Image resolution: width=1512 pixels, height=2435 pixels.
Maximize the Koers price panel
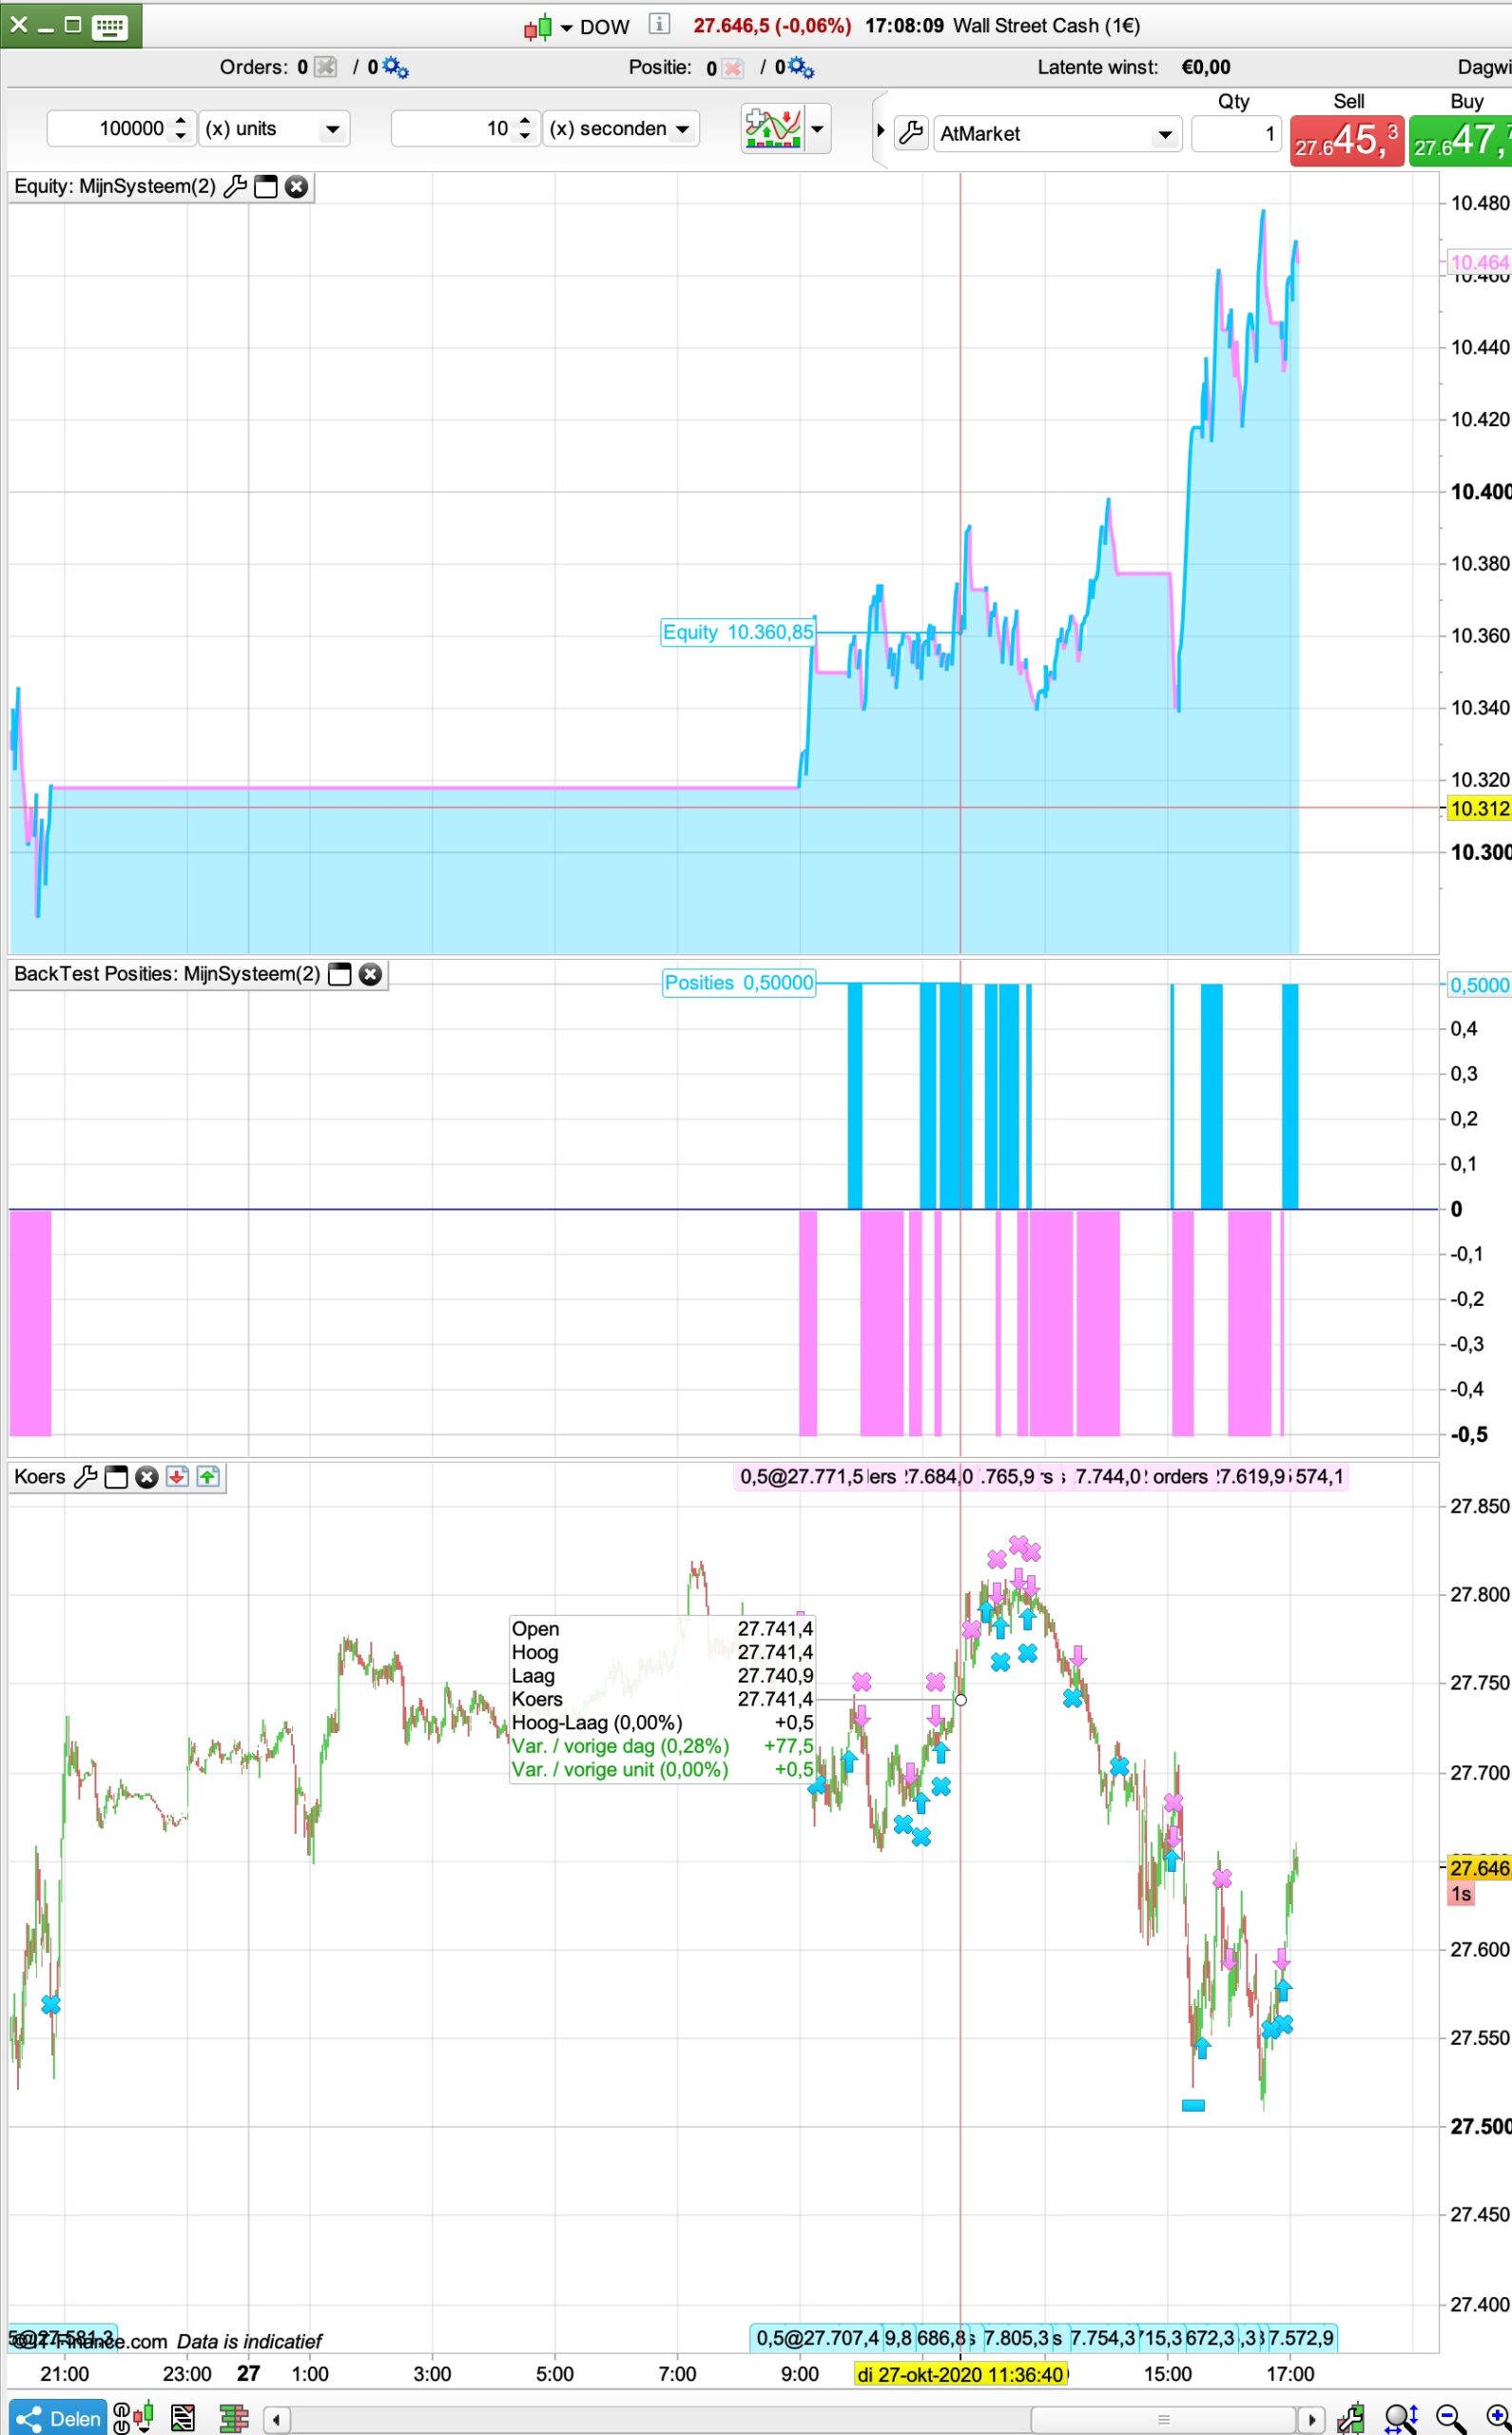coord(116,1477)
